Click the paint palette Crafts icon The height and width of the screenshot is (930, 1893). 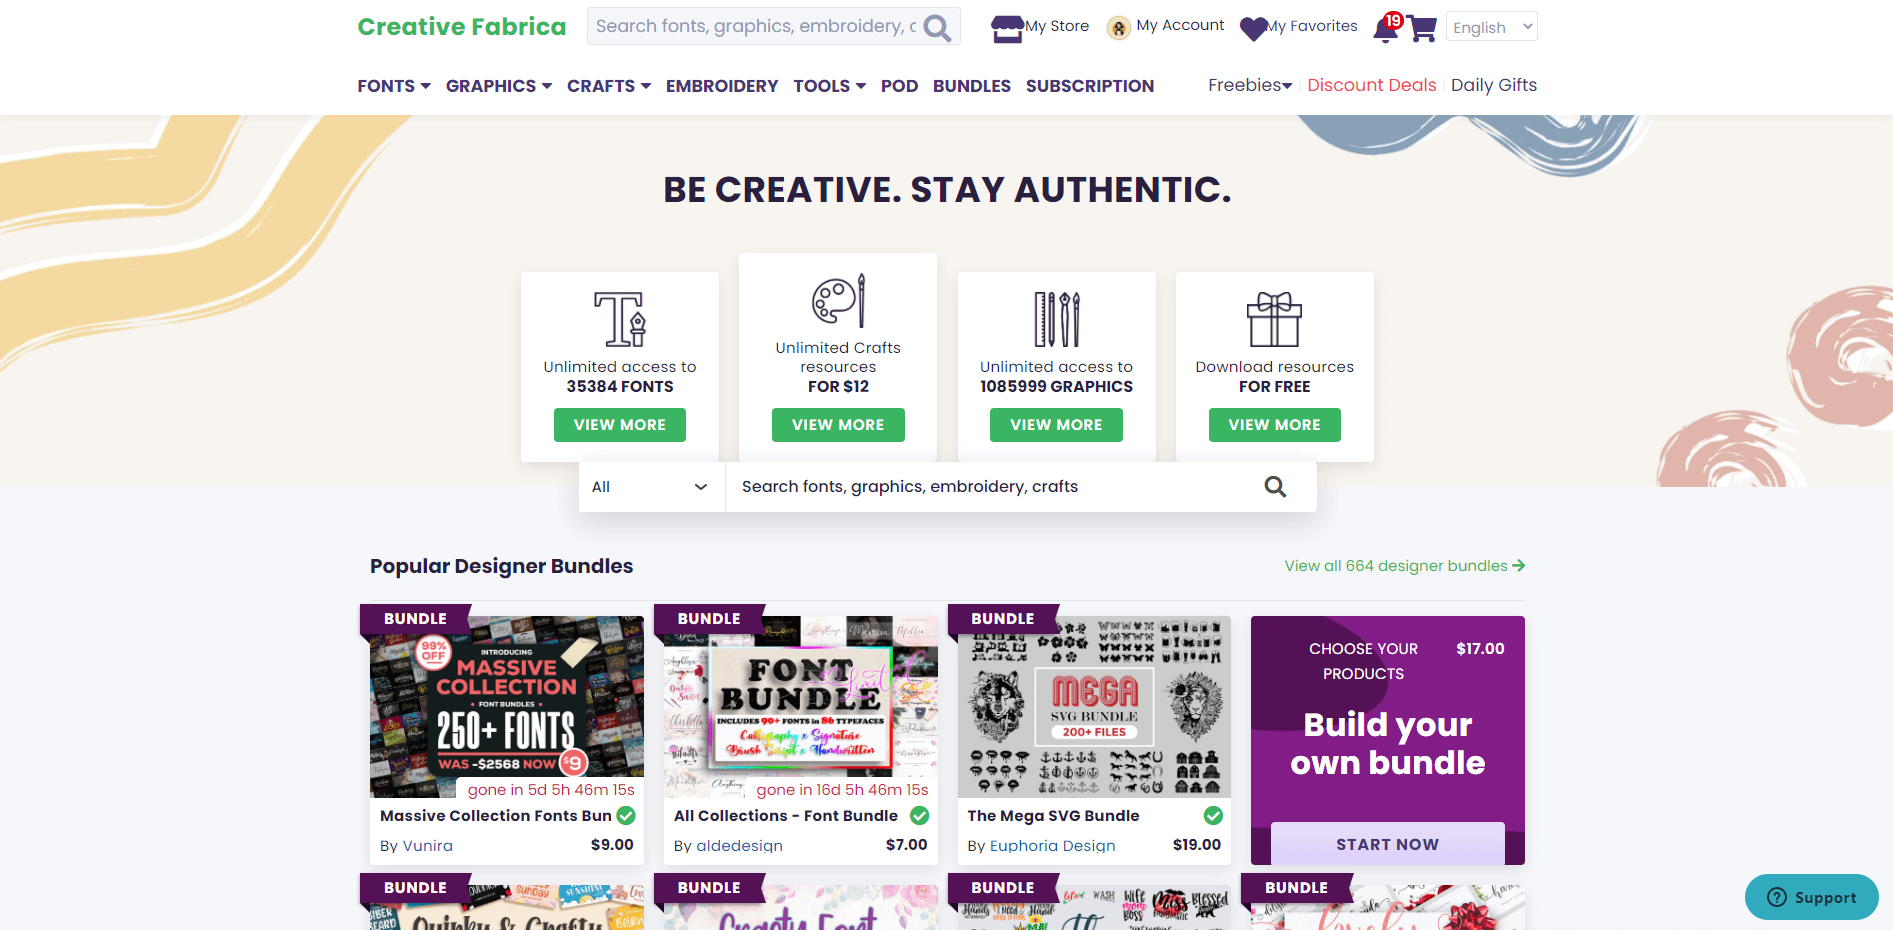(838, 300)
